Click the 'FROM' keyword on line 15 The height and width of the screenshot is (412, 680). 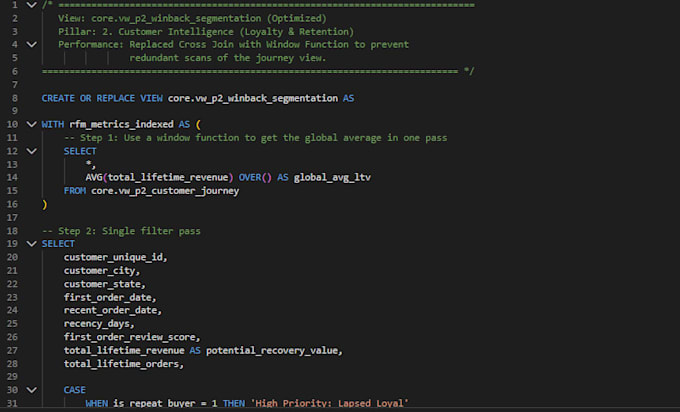coord(75,191)
